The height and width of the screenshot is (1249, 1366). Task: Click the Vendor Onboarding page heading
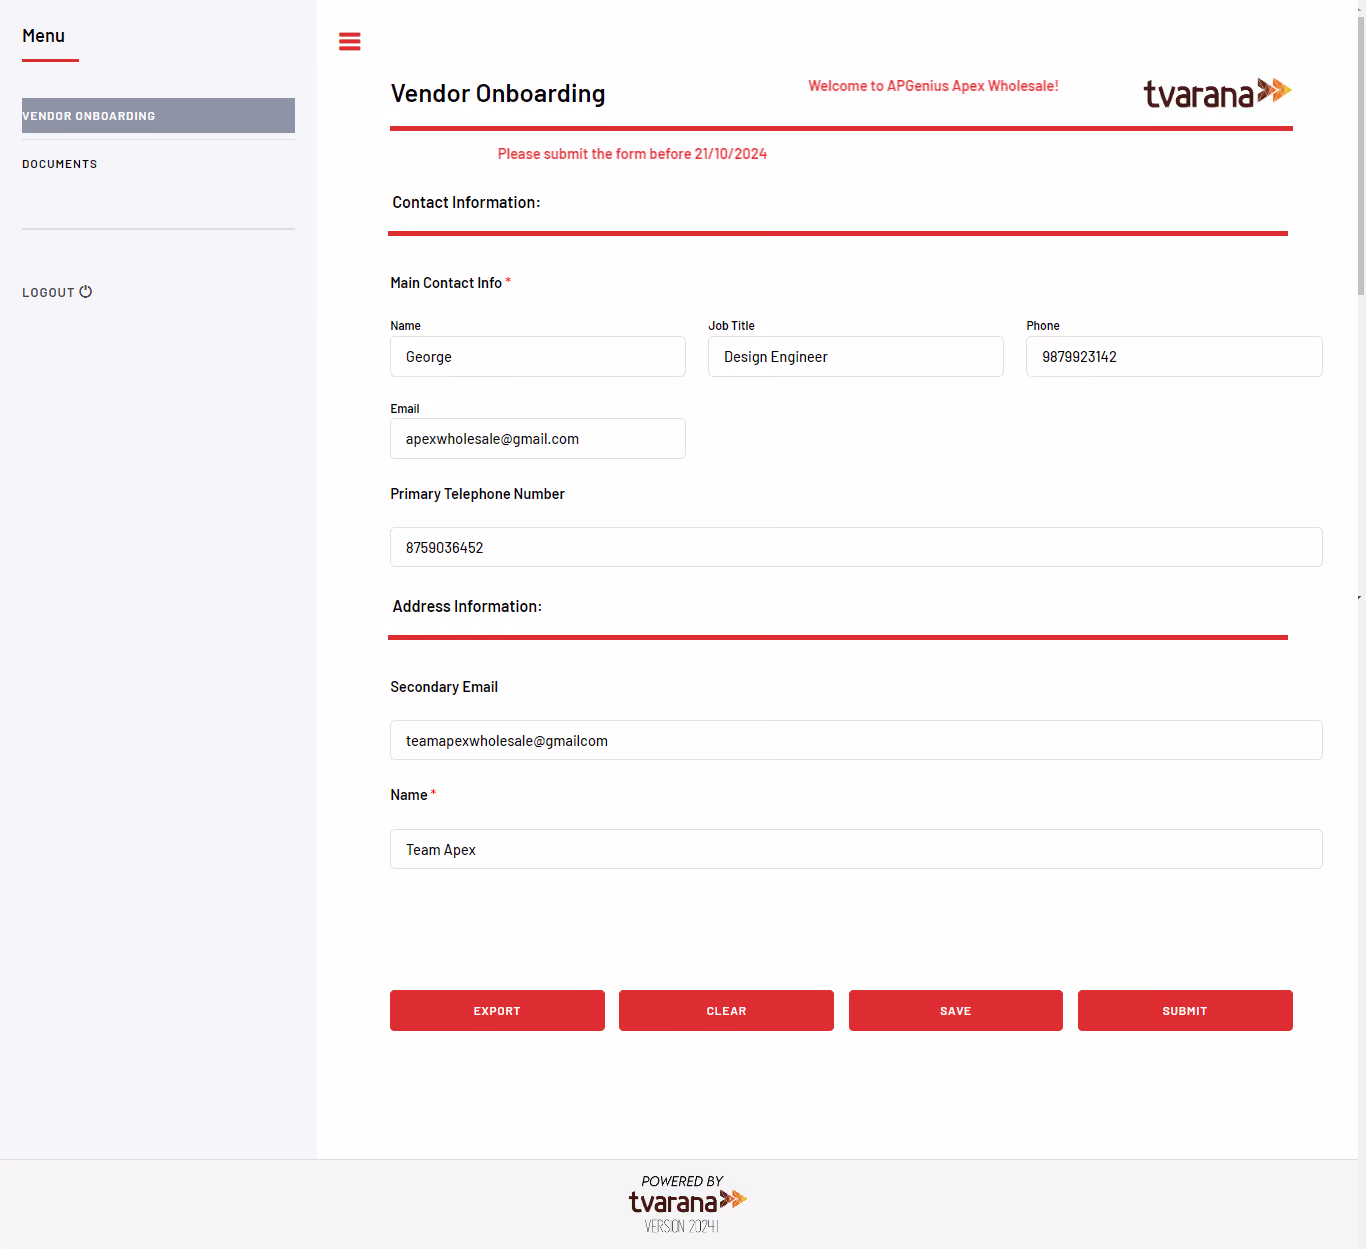[498, 94]
